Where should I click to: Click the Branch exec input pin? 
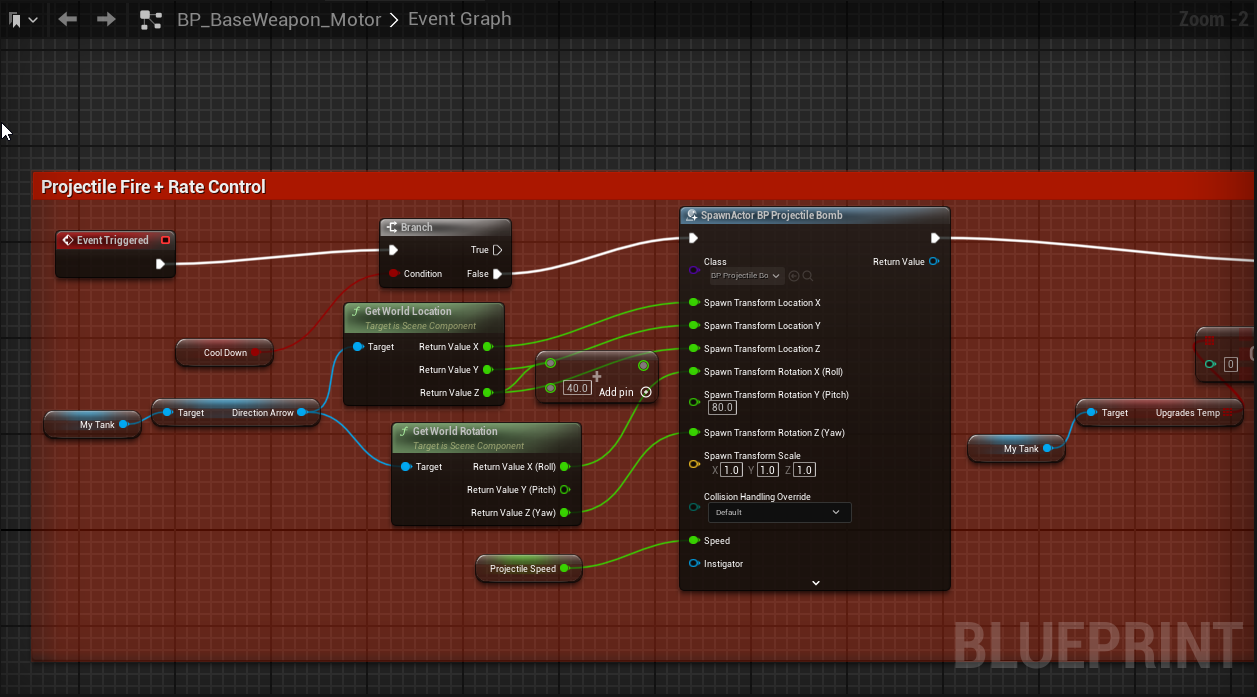click(x=394, y=250)
